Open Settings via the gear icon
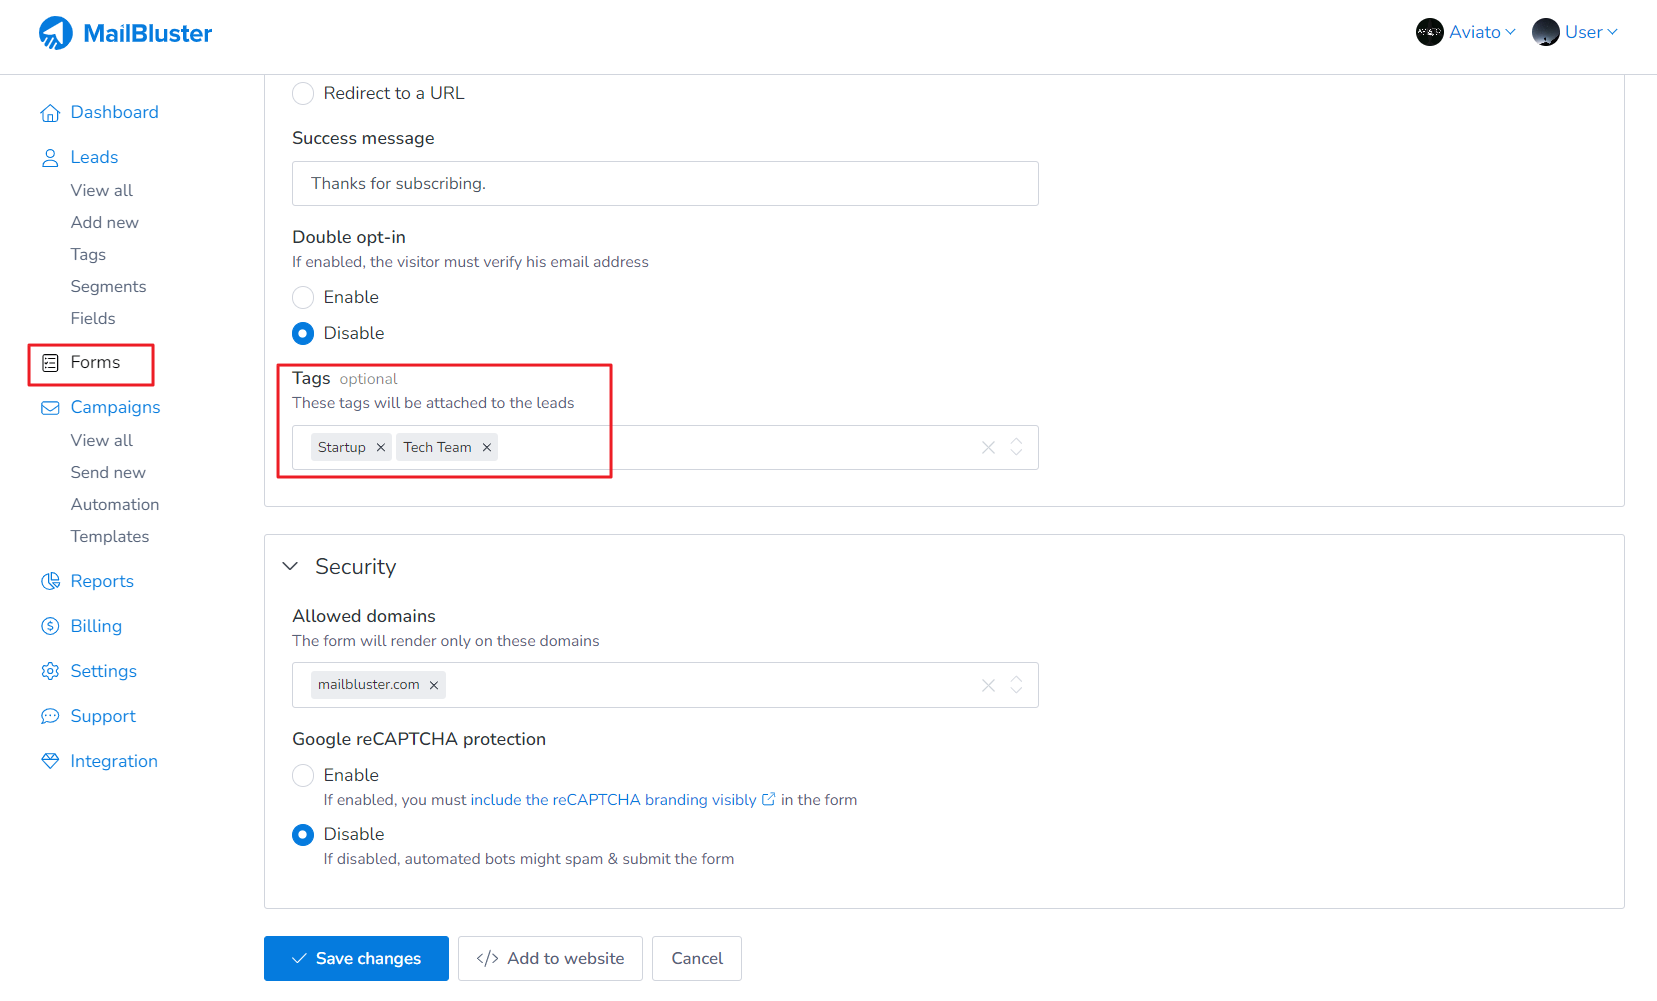This screenshot has height=1001, width=1657. pos(50,671)
